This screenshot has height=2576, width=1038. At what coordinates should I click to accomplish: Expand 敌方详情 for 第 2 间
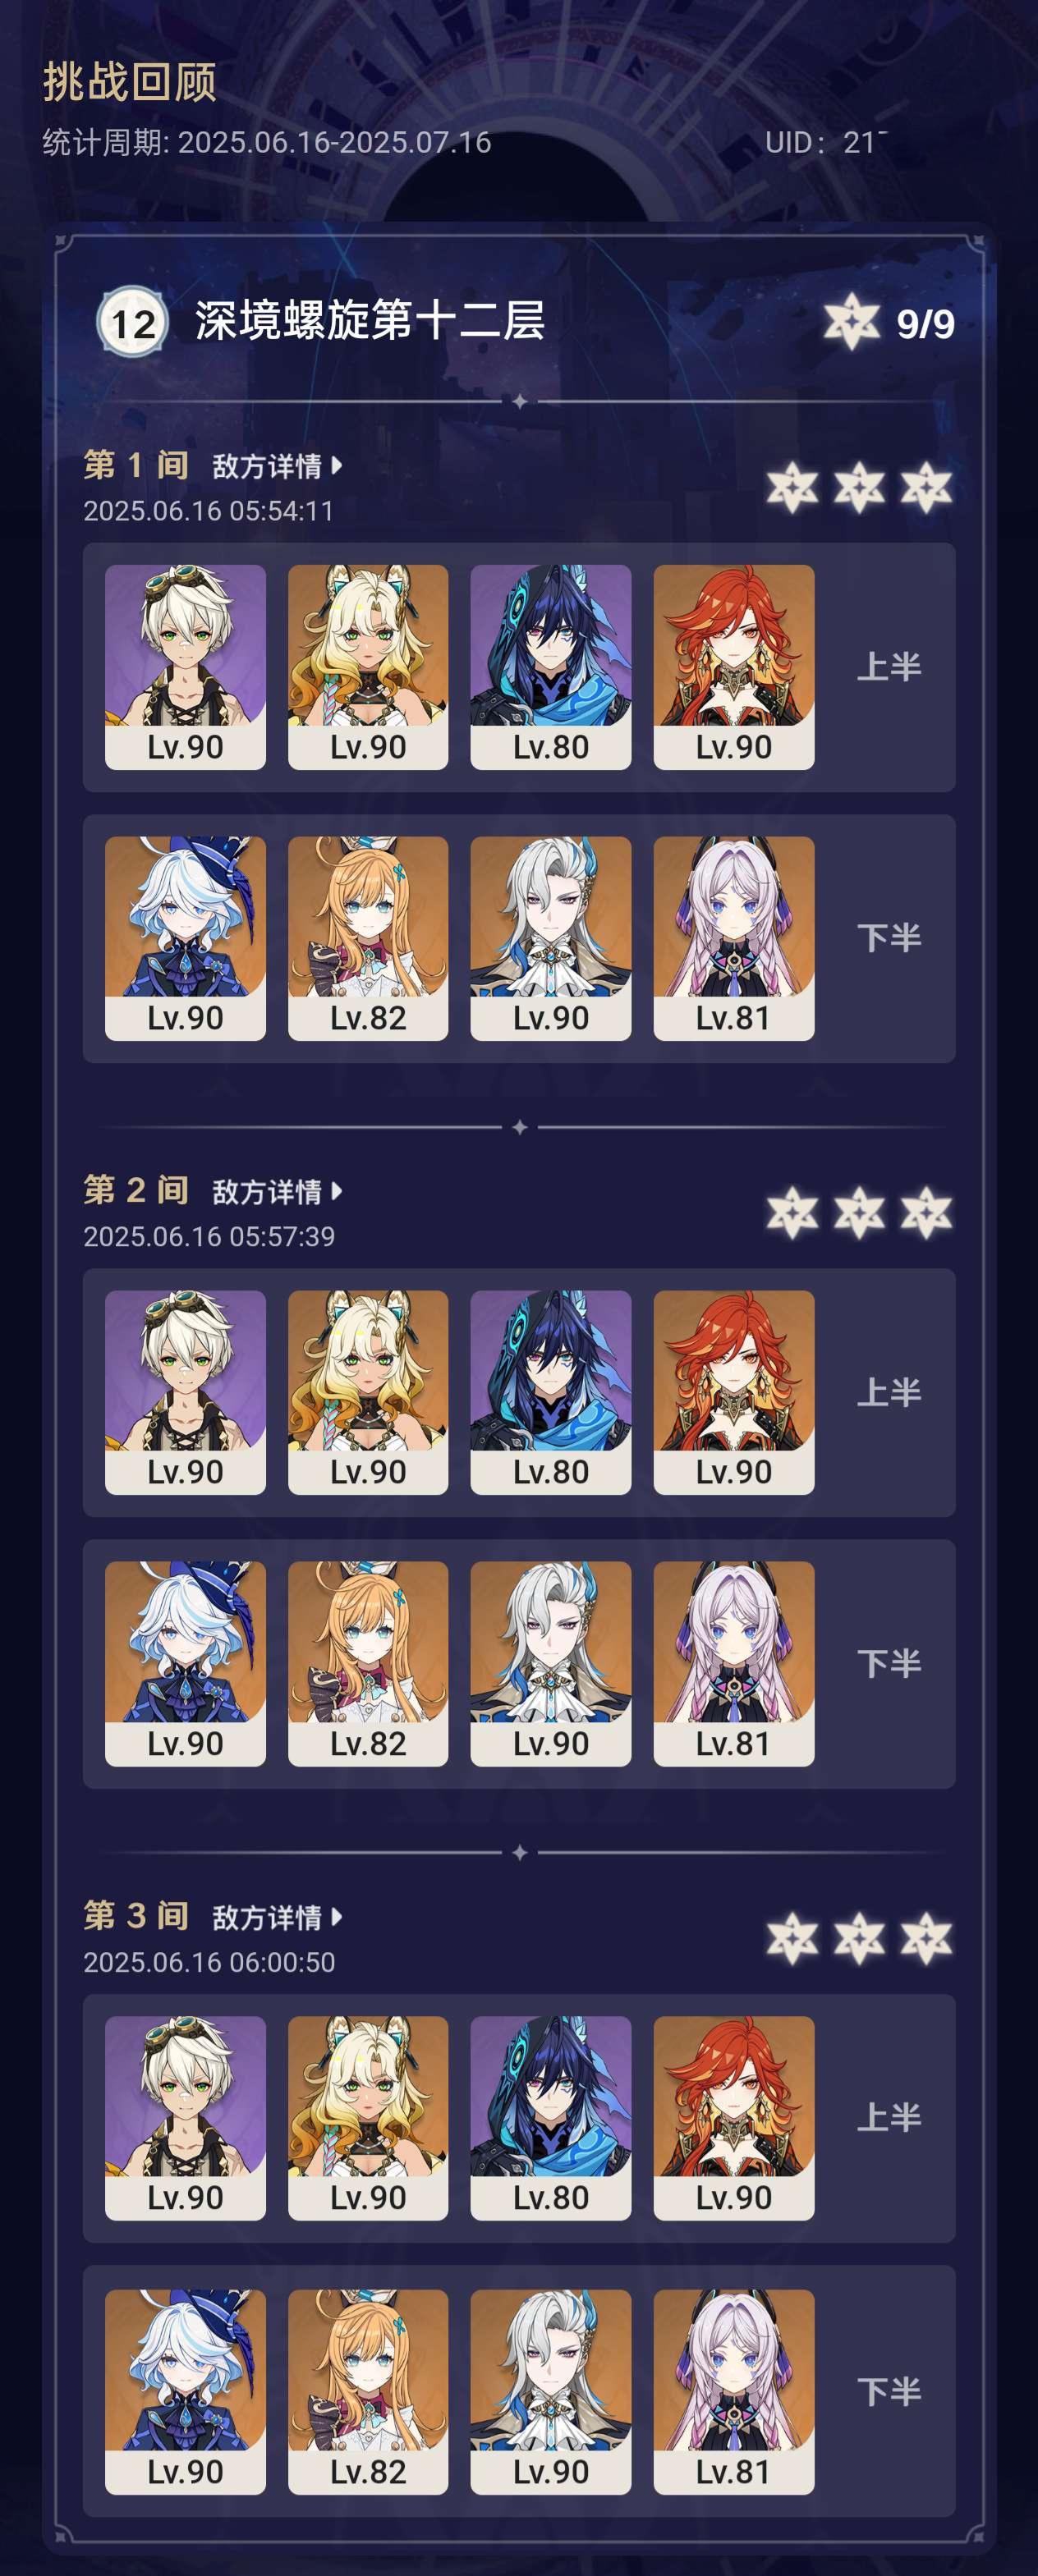point(277,1191)
